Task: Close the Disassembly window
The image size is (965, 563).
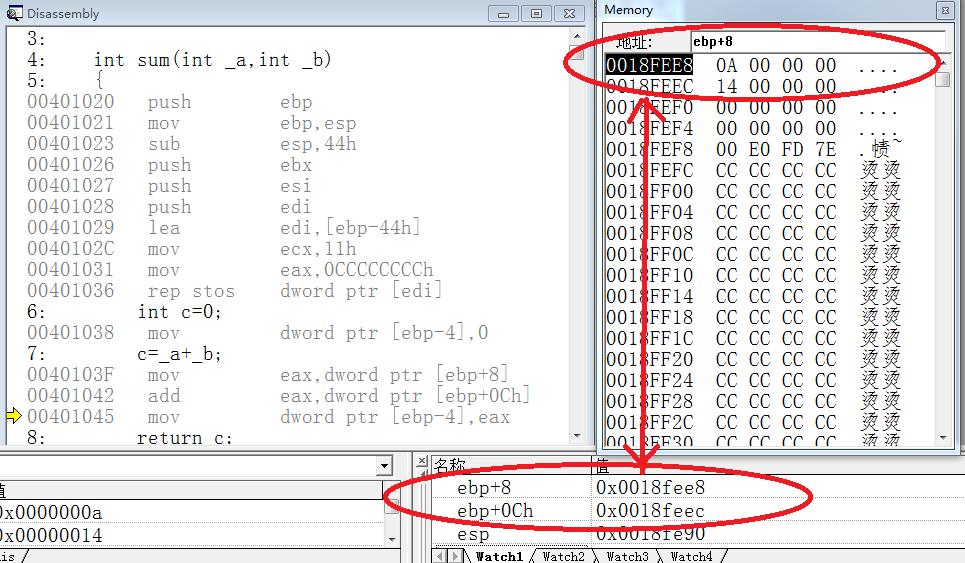Action: point(570,14)
